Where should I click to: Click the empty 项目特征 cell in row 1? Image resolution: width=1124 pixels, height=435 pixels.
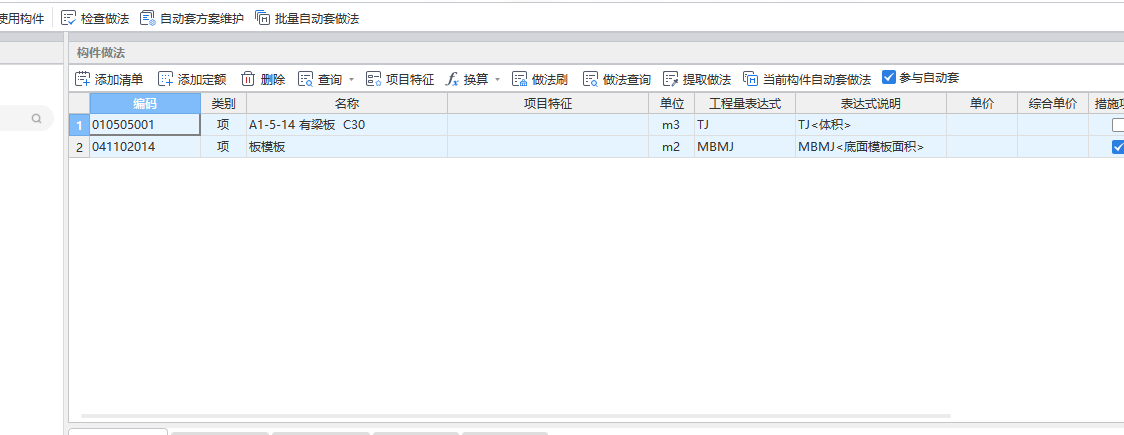548,125
